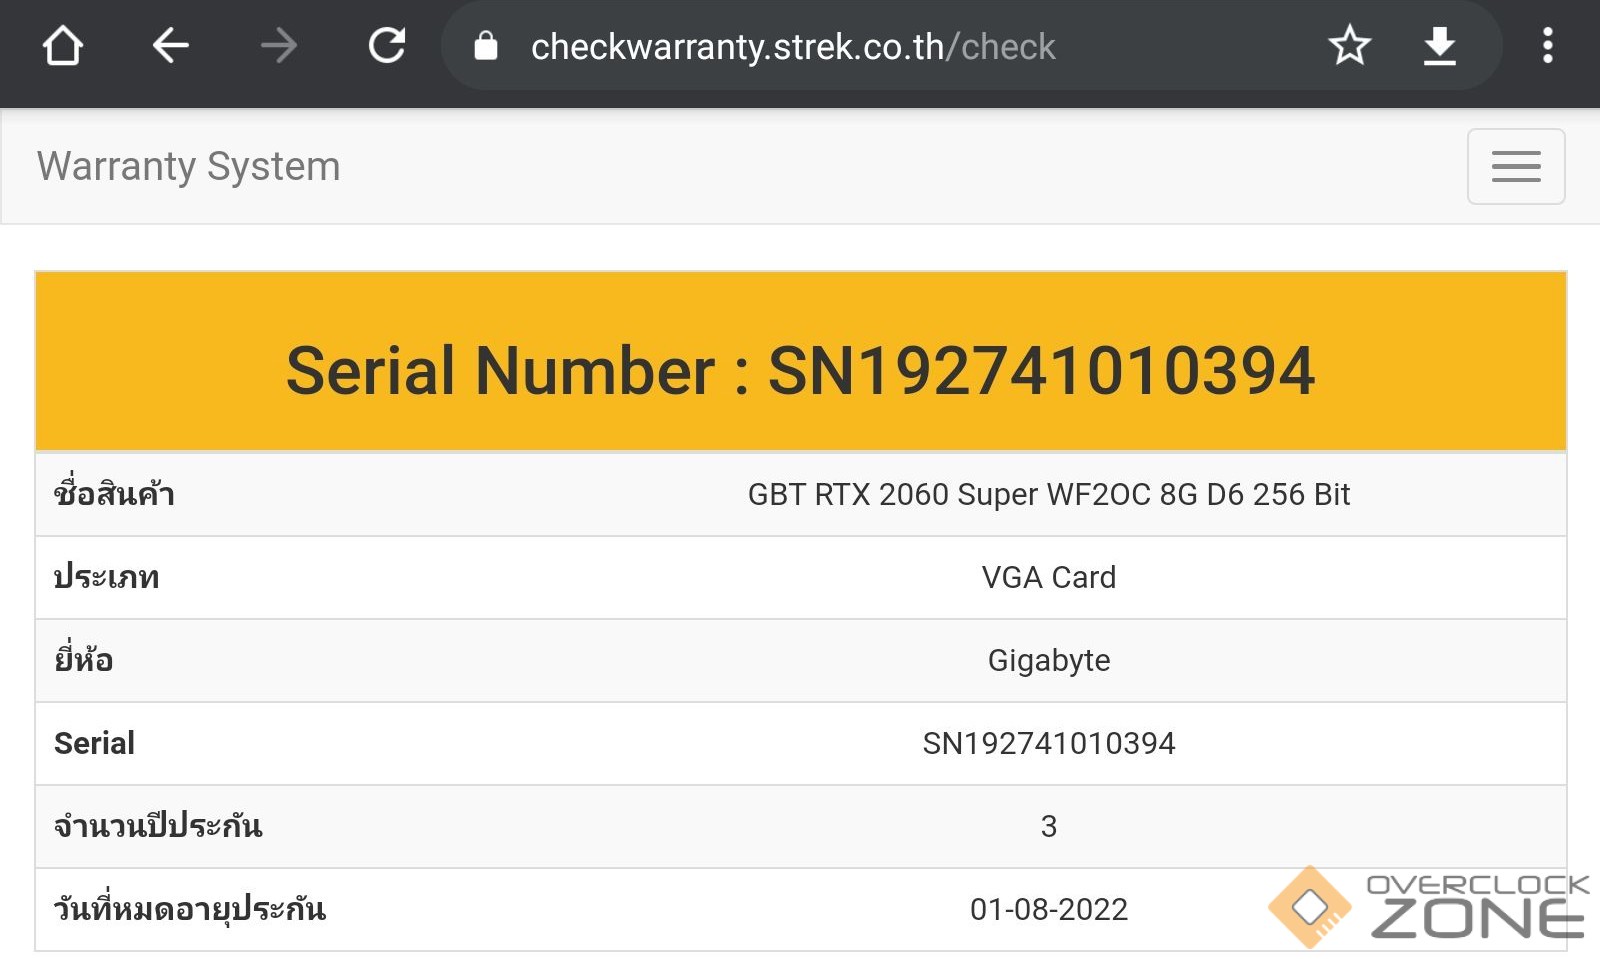1600x959 pixels.
Task: Click the Serial Number heading banner
Action: [x=800, y=371]
